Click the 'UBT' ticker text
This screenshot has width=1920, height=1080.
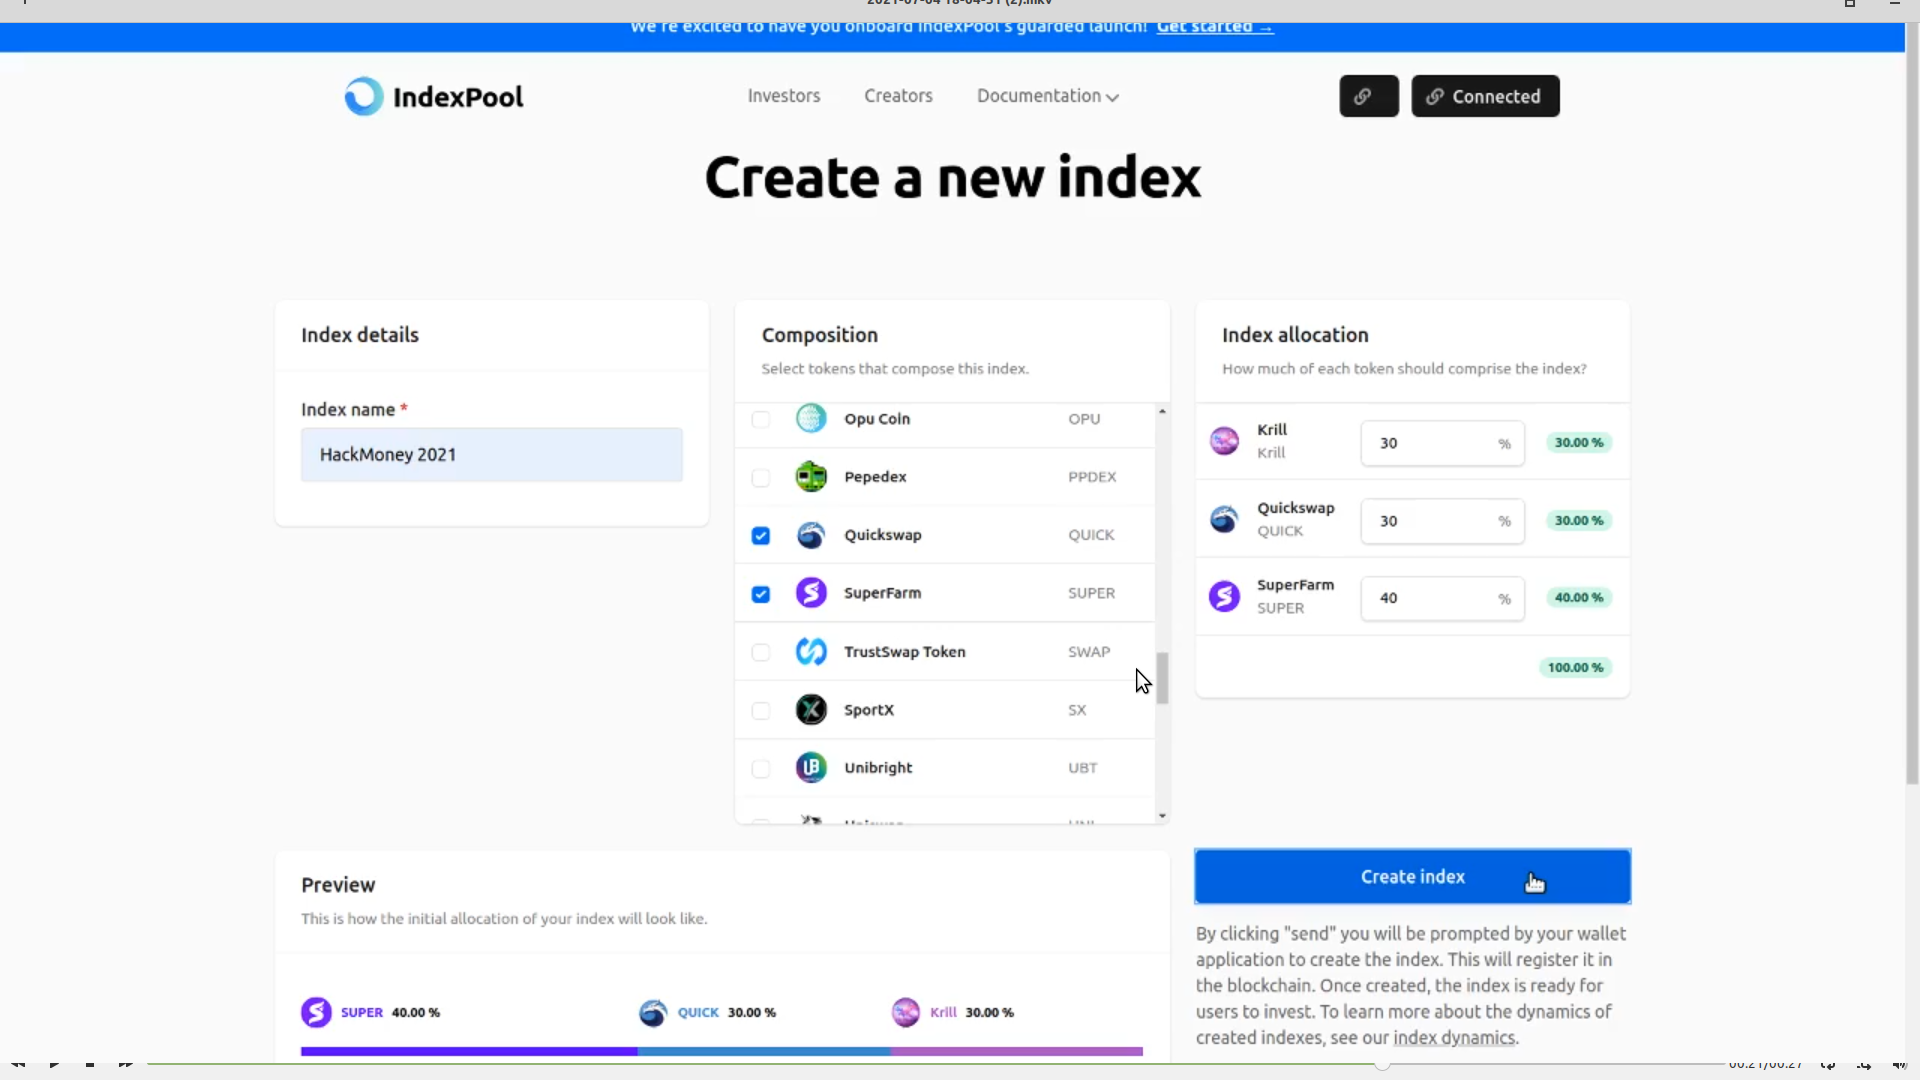coord(1082,768)
